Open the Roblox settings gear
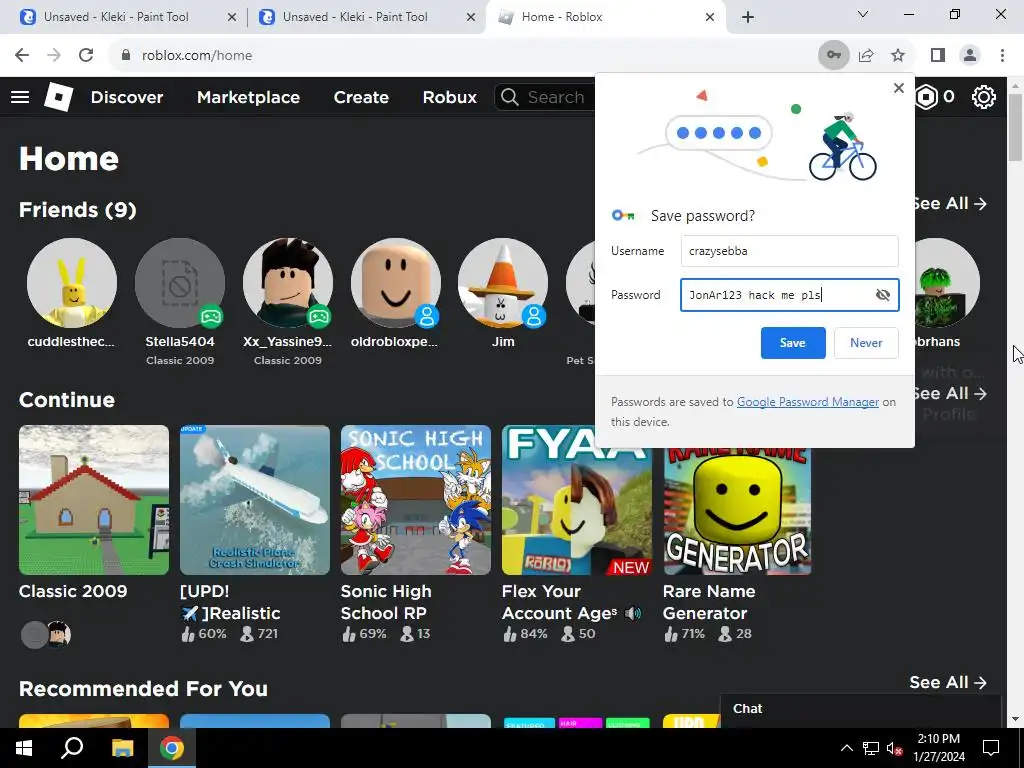This screenshot has height=768, width=1024. pyautogui.click(x=984, y=97)
